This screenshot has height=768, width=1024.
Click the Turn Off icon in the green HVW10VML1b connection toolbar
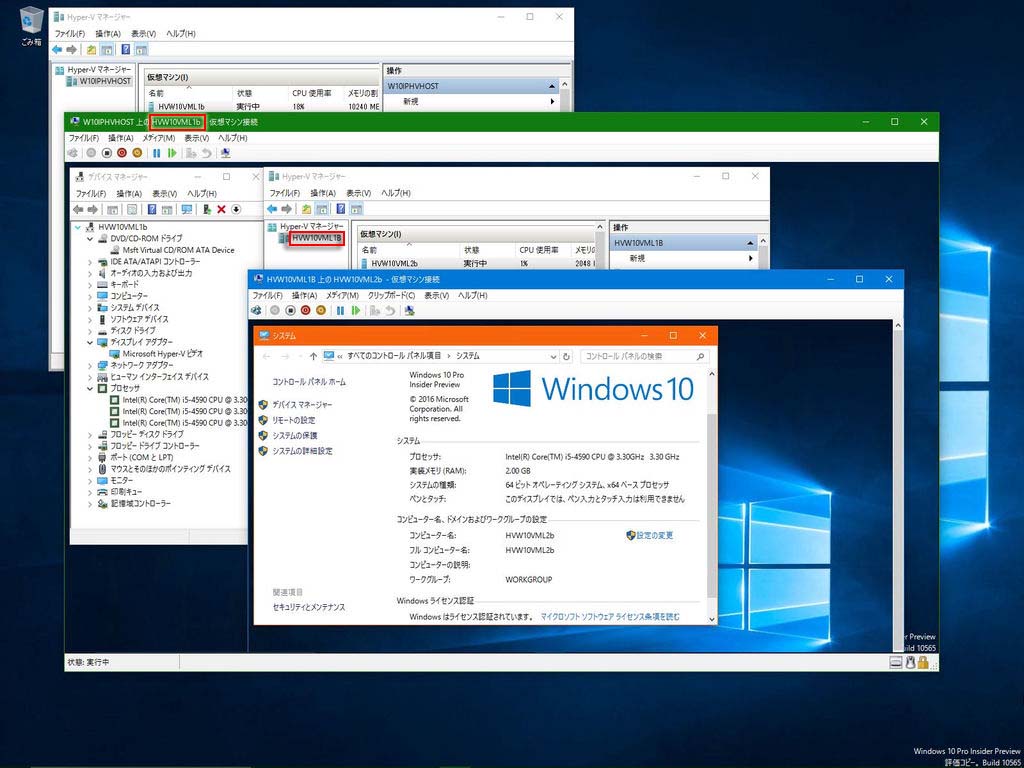(106, 153)
